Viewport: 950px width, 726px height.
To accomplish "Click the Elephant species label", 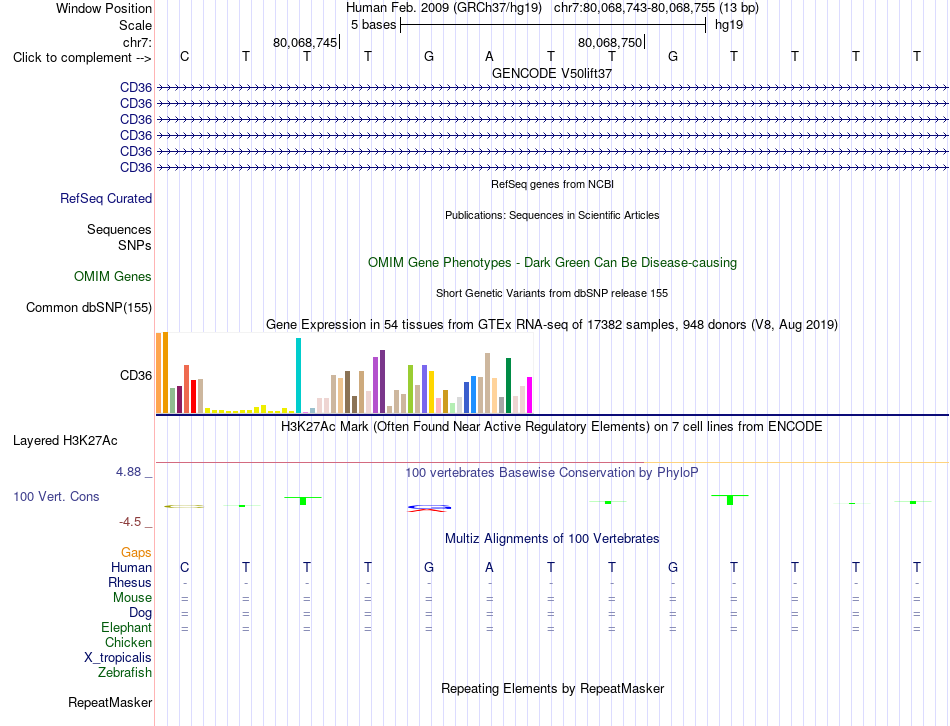I will [x=127, y=627].
